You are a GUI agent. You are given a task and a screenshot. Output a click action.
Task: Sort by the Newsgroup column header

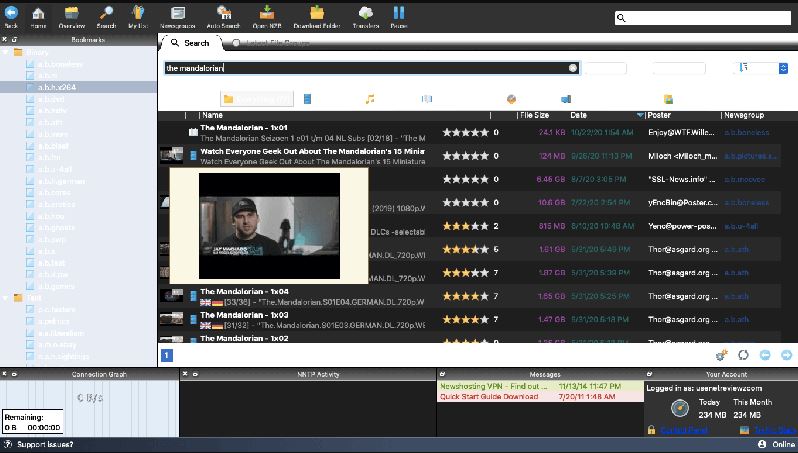[x=744, y=116]
